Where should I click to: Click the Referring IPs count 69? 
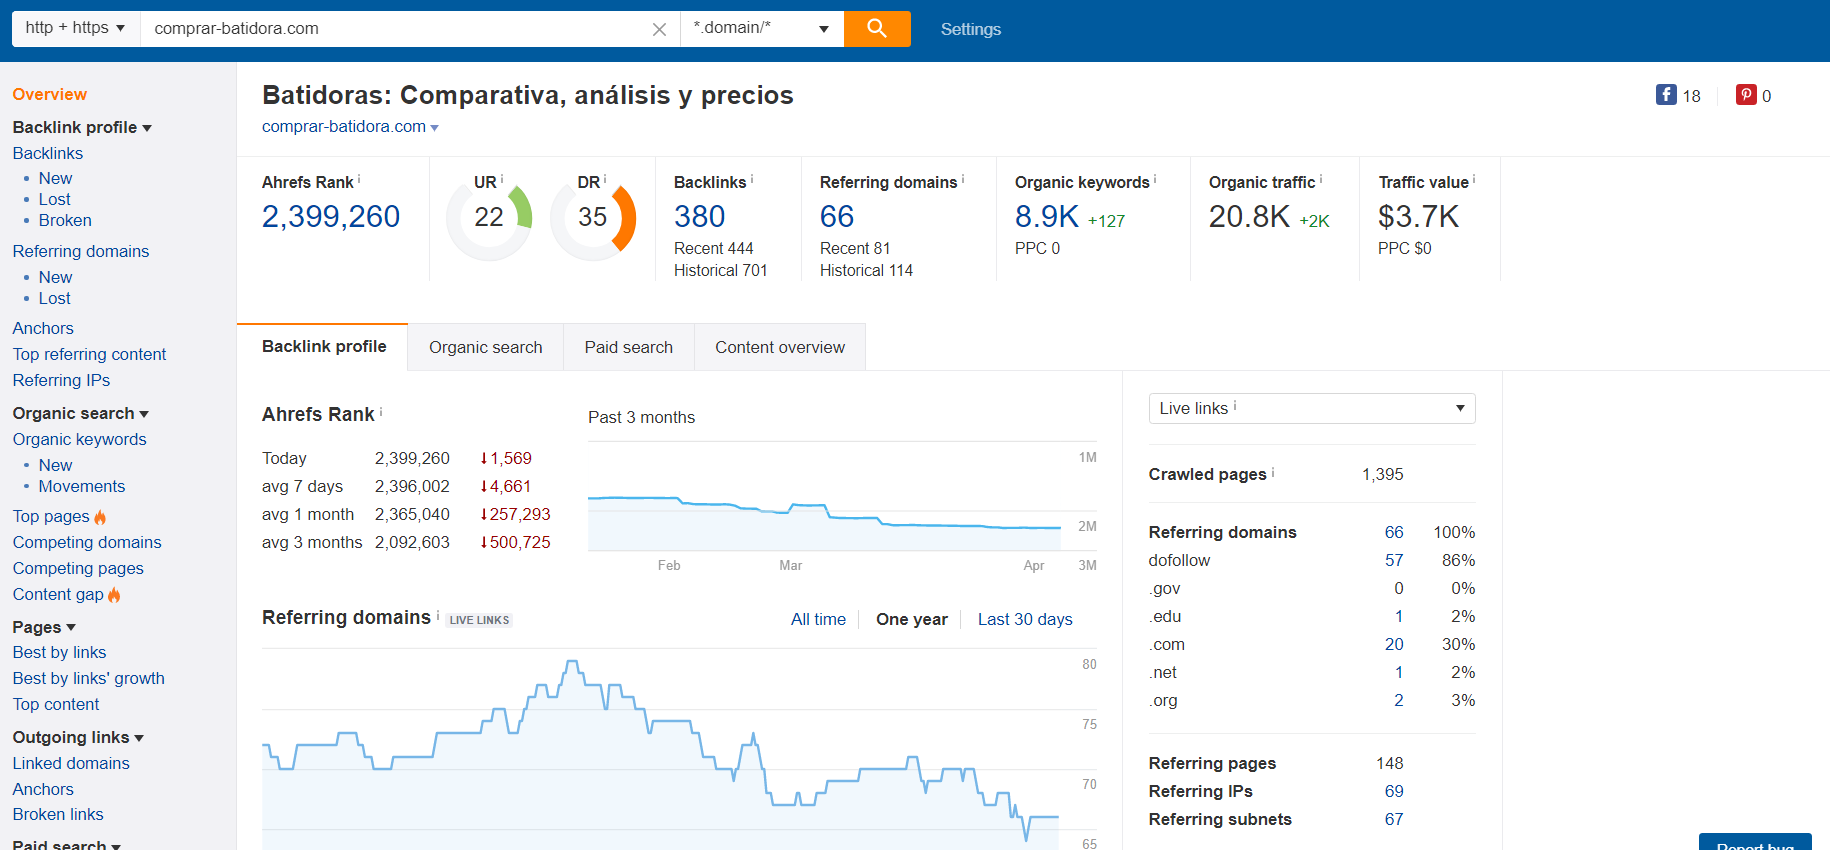(1394, 791)
